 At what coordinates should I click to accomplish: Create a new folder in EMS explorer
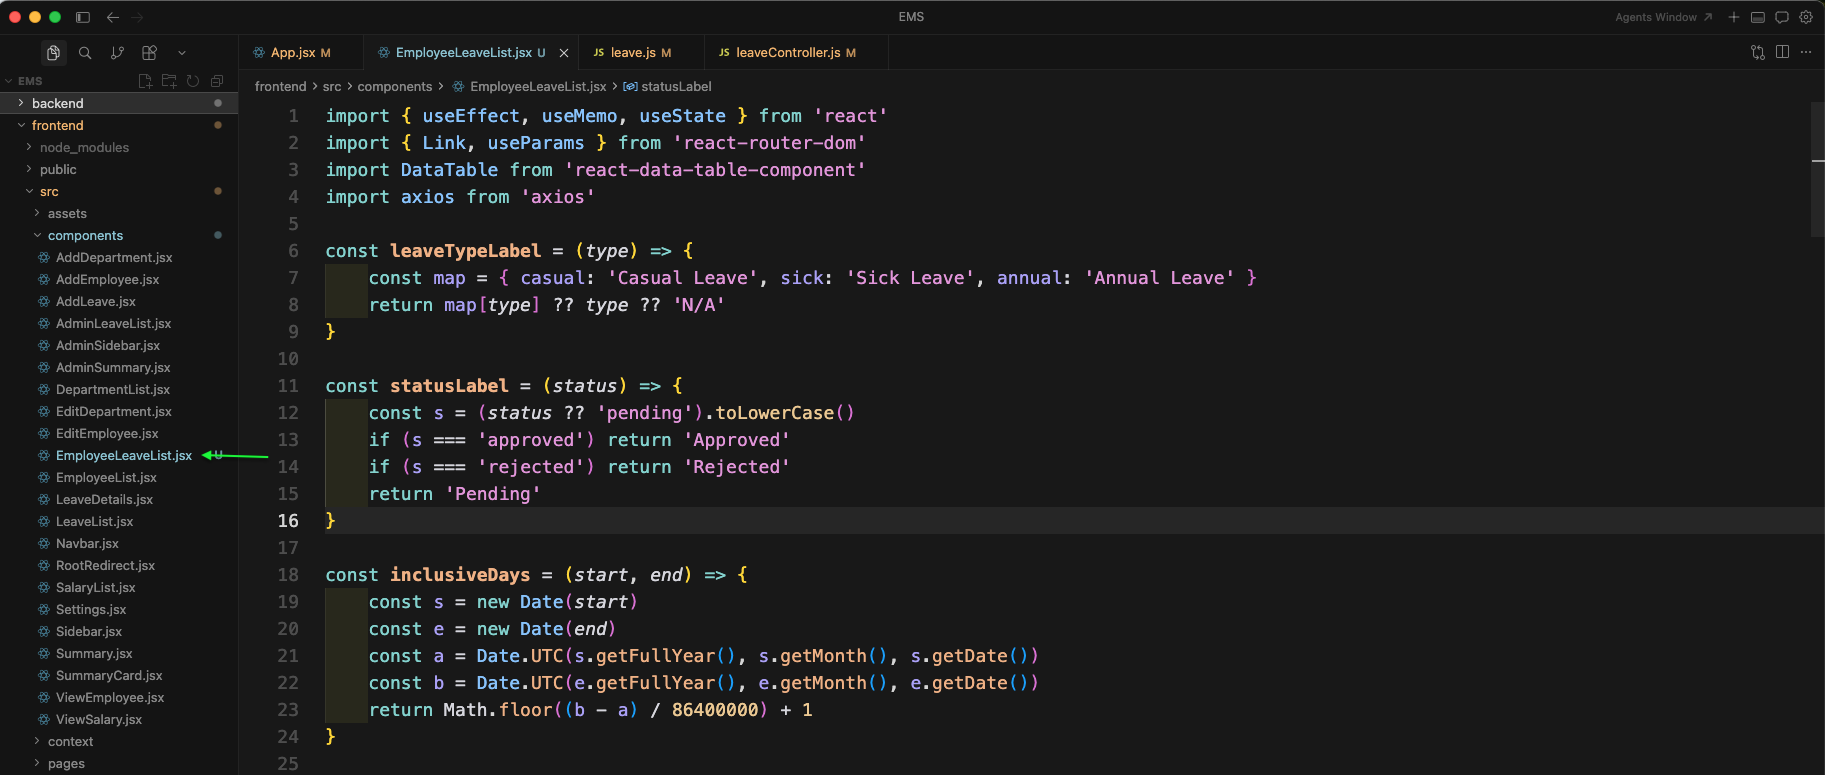pos(169,81)
